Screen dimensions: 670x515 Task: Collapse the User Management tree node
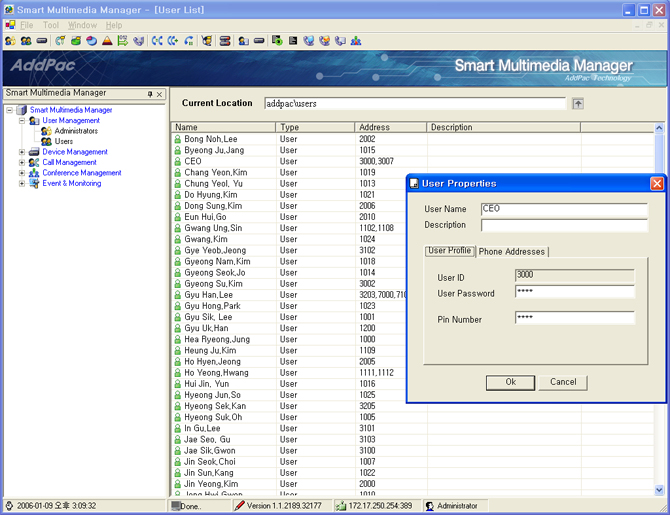(22, 121)
